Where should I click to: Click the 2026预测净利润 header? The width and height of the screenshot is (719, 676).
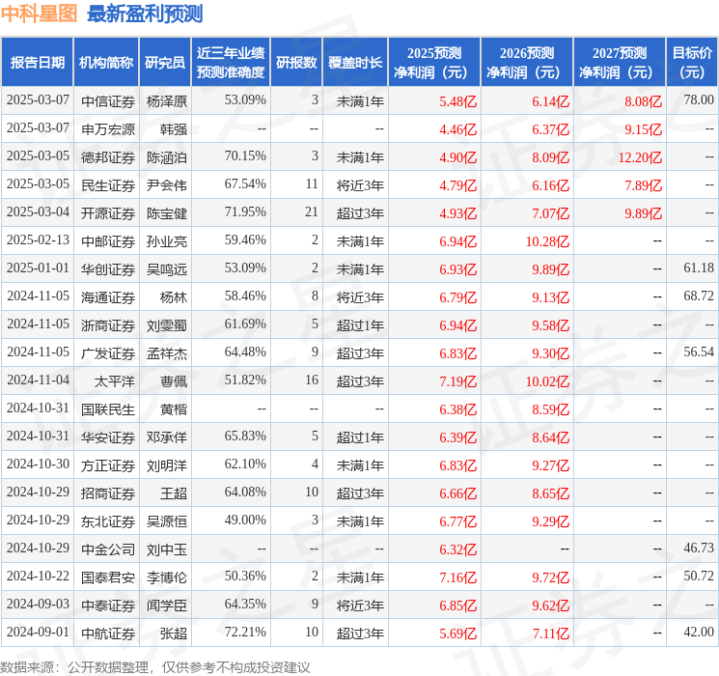tap(527, 62)
